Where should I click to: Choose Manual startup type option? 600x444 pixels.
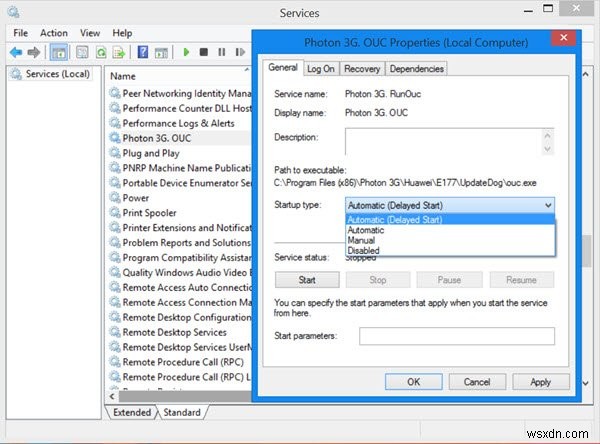click(450, 240)
